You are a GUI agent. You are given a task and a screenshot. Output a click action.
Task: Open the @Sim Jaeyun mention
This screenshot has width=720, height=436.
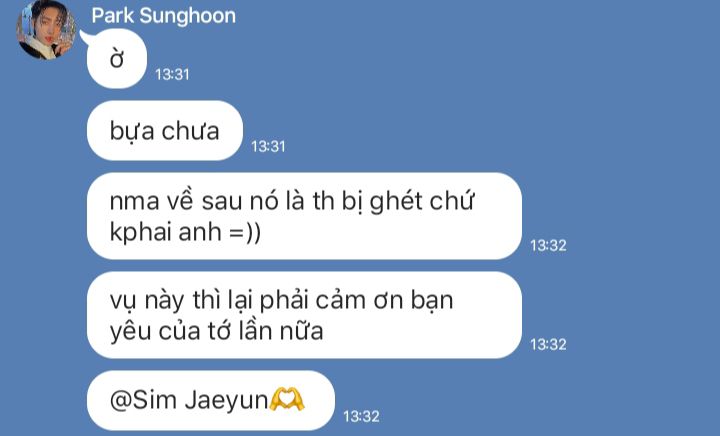(189, 400)
